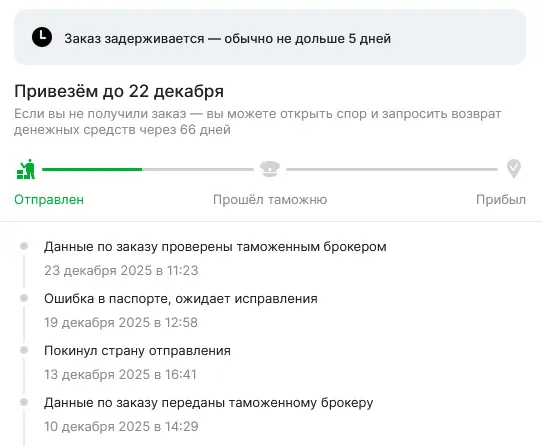Click the gray progress bar toward Прибыл
The image size is (542, 446).
coord(392,169)
